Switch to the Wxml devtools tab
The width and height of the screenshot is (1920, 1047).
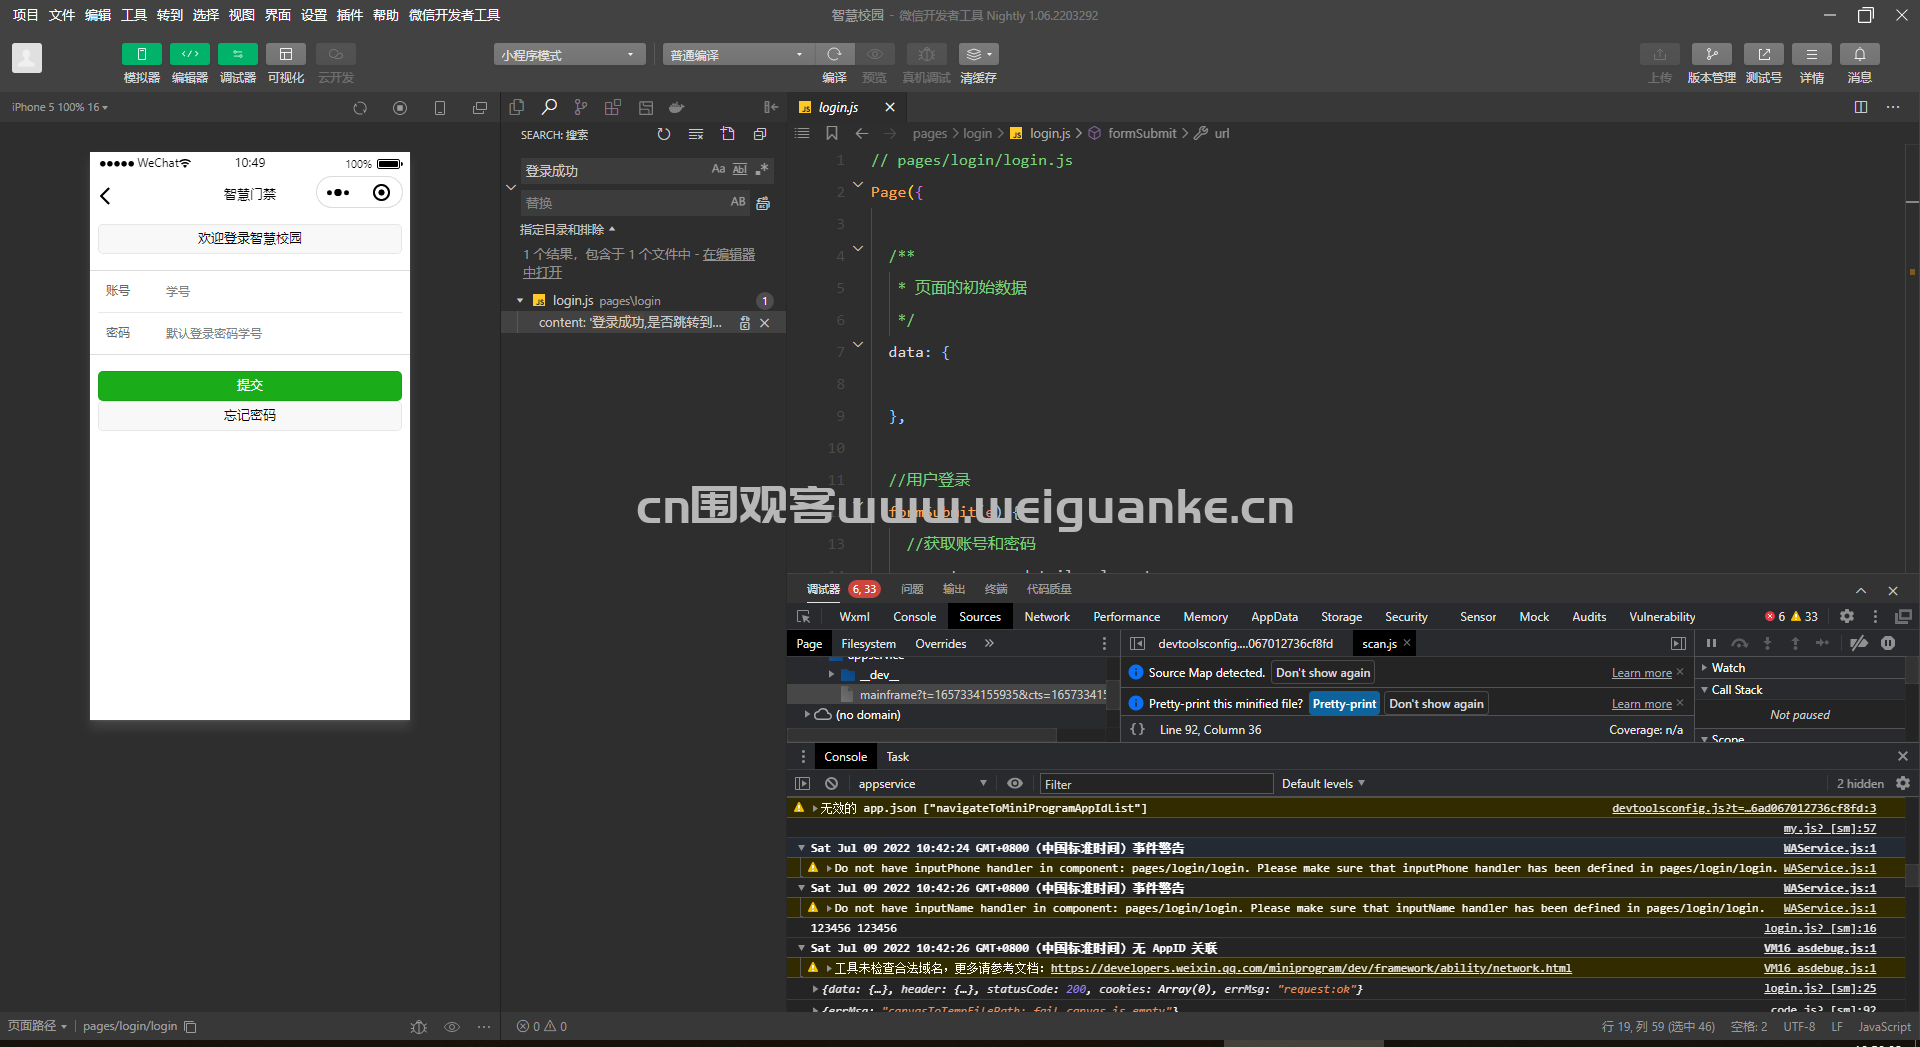pos(854,617)
